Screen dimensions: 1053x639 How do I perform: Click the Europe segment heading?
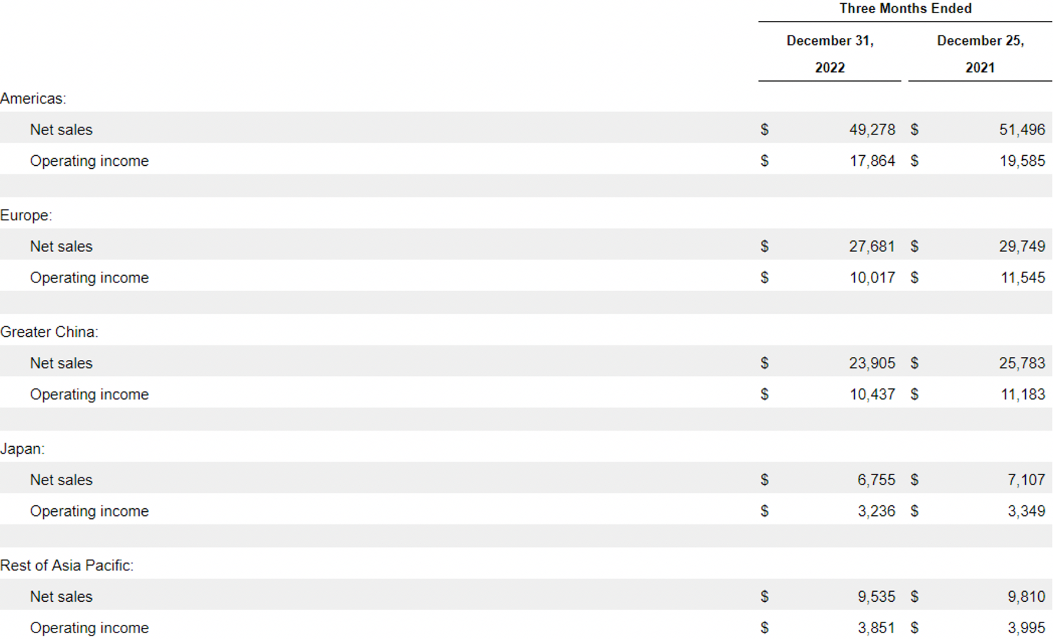(26, 215)
